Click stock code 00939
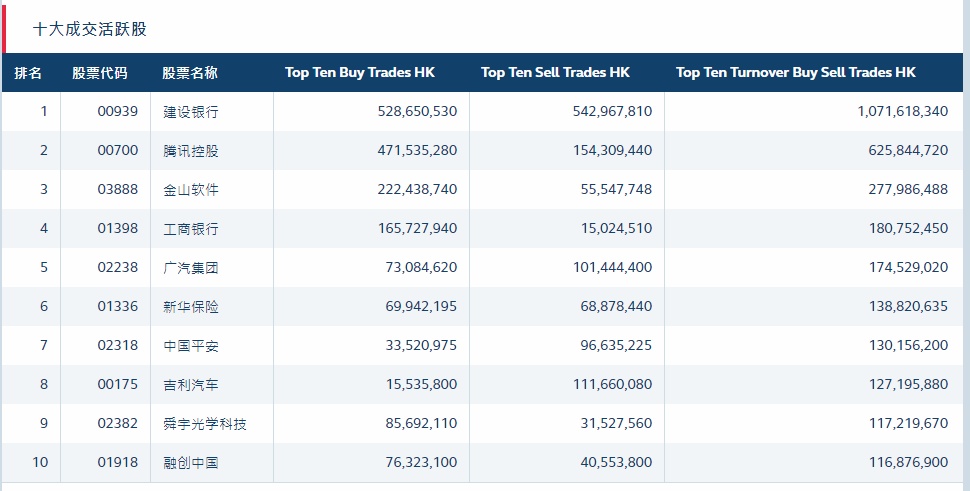970x491 pixels. (118, 112)
